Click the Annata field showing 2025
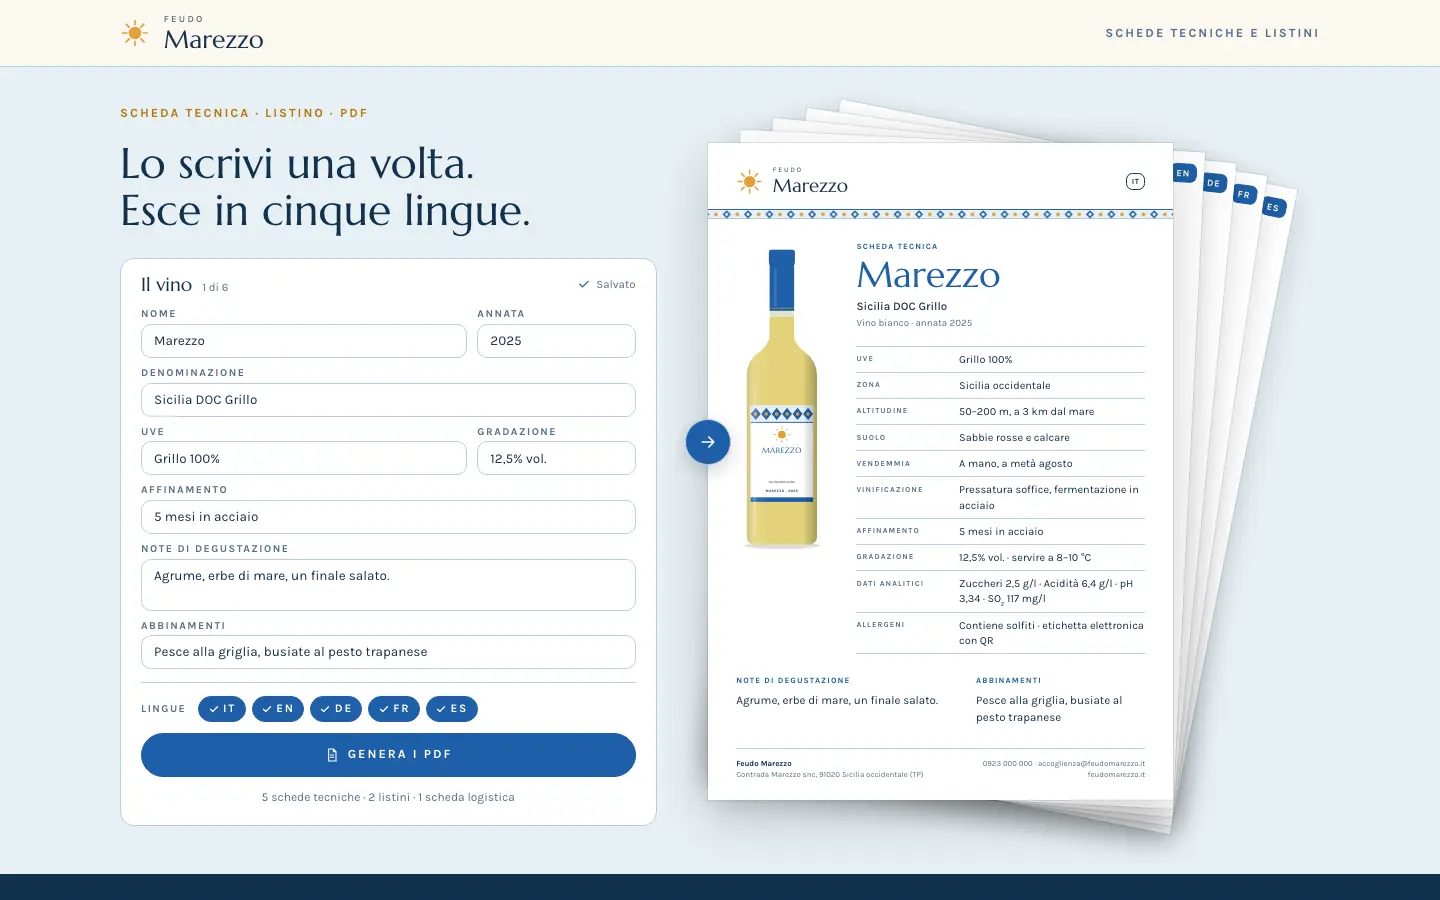 click(556, 341)
